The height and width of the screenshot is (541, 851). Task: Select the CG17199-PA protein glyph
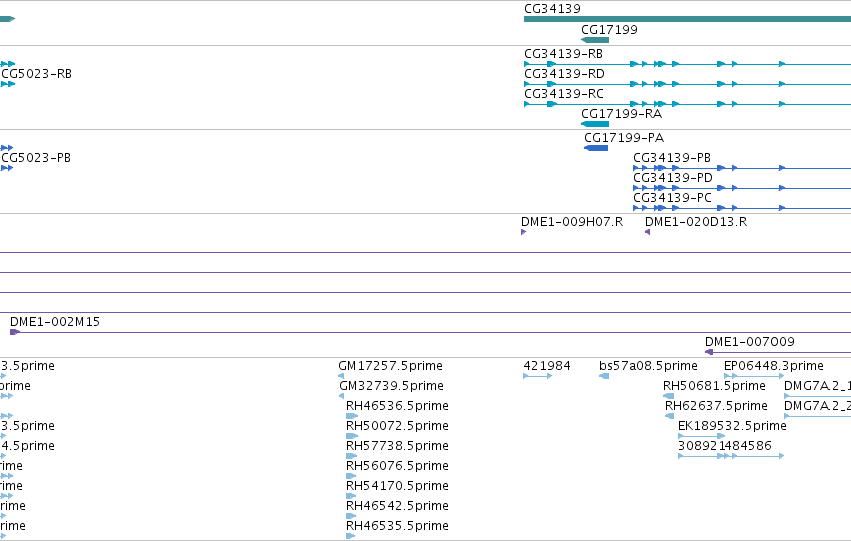click(x=596, y=148)
